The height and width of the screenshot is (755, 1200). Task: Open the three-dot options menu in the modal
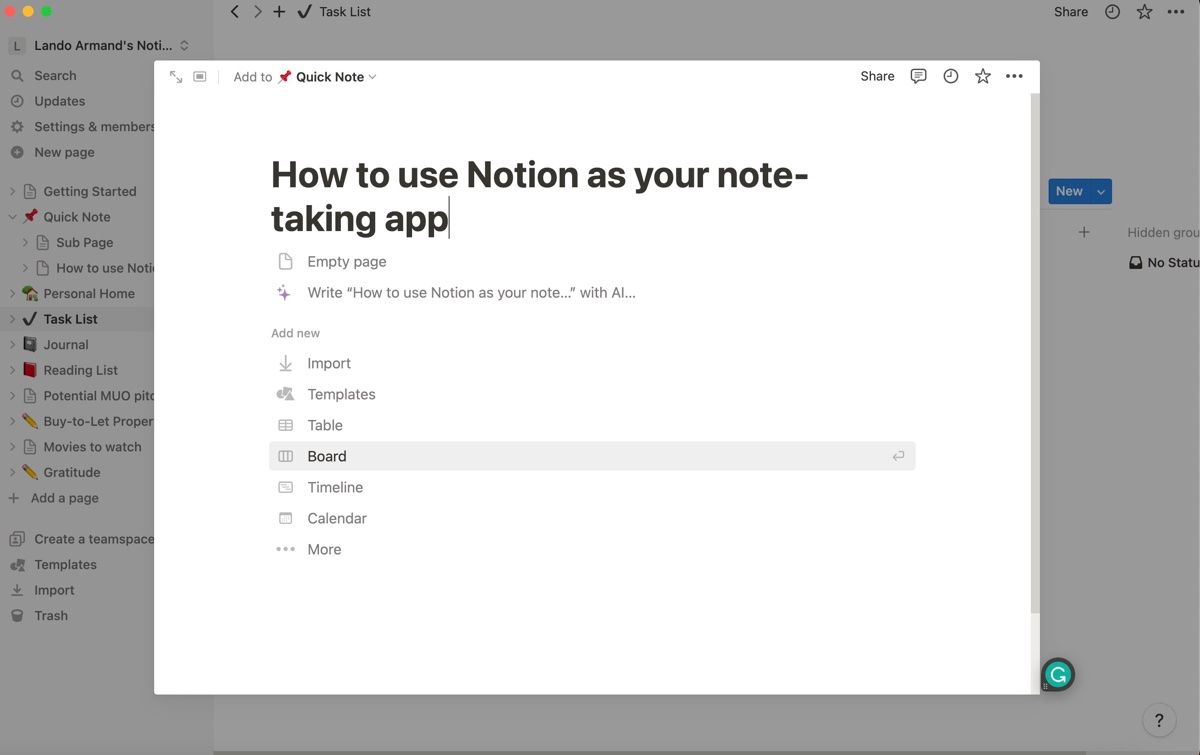(x=1014, y=76)
